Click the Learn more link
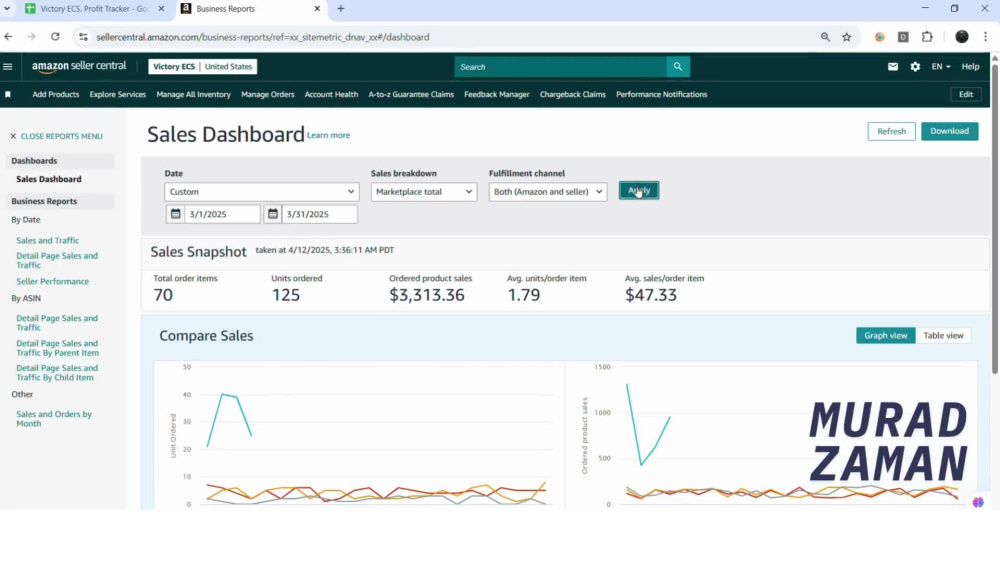Screen dimensions: 1000x563 coord(328,135)
